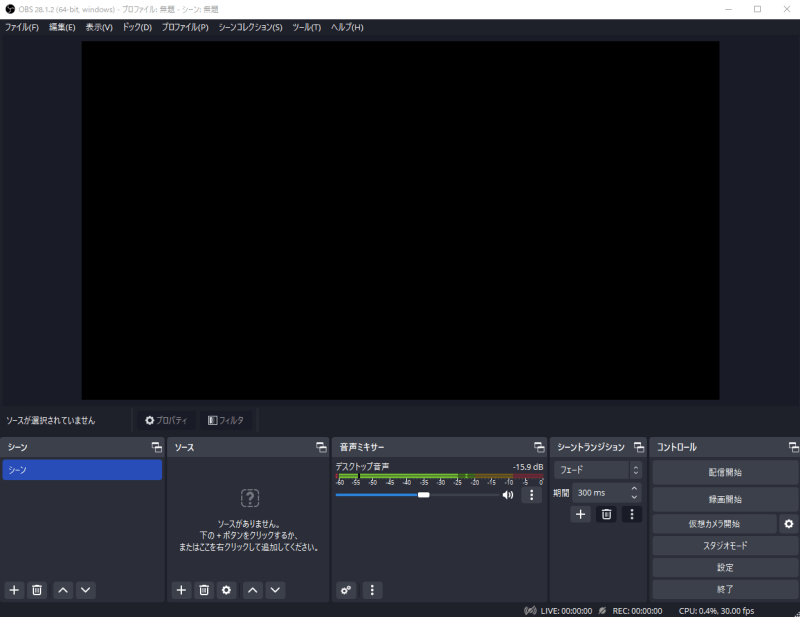The image size is (800, 617).
Task: Open the 表示(V) menu
Action: pyautogui.click(x=99, y=27)
